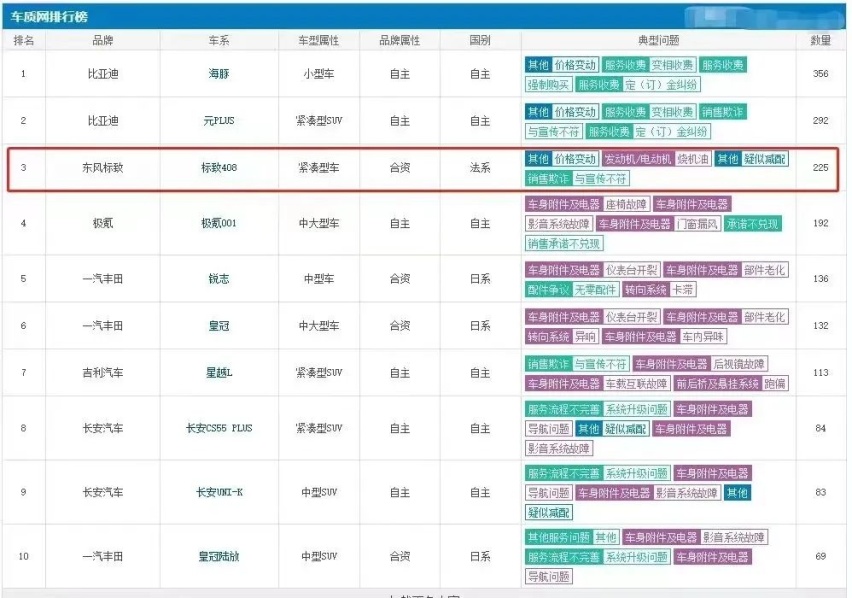Click the 法系 country cell
This screenshot has height=598, width=852.
click(x=480, y=167)
